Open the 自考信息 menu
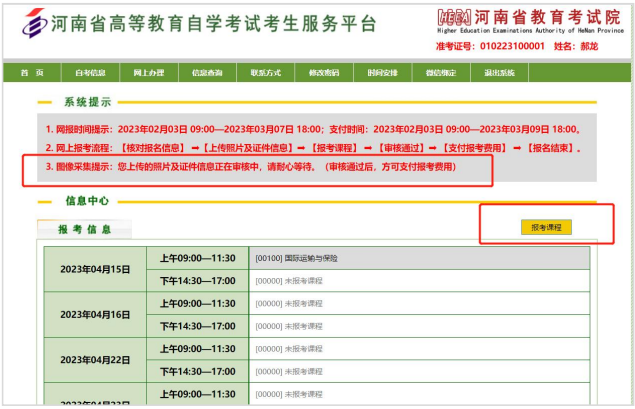 pos(90,73)
